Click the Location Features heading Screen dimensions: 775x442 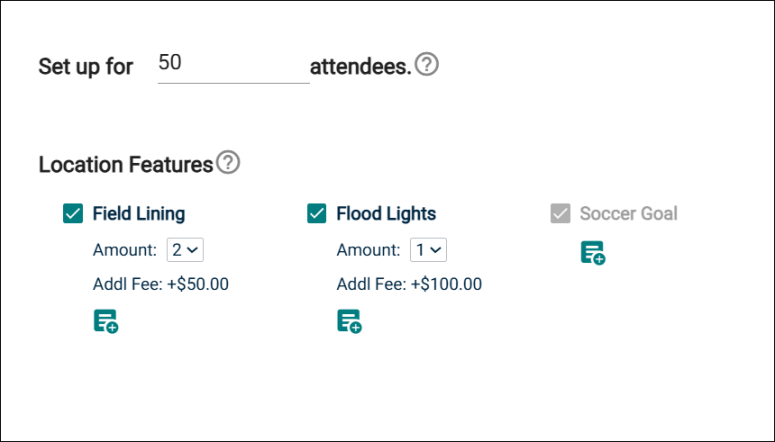coord(126,165)
